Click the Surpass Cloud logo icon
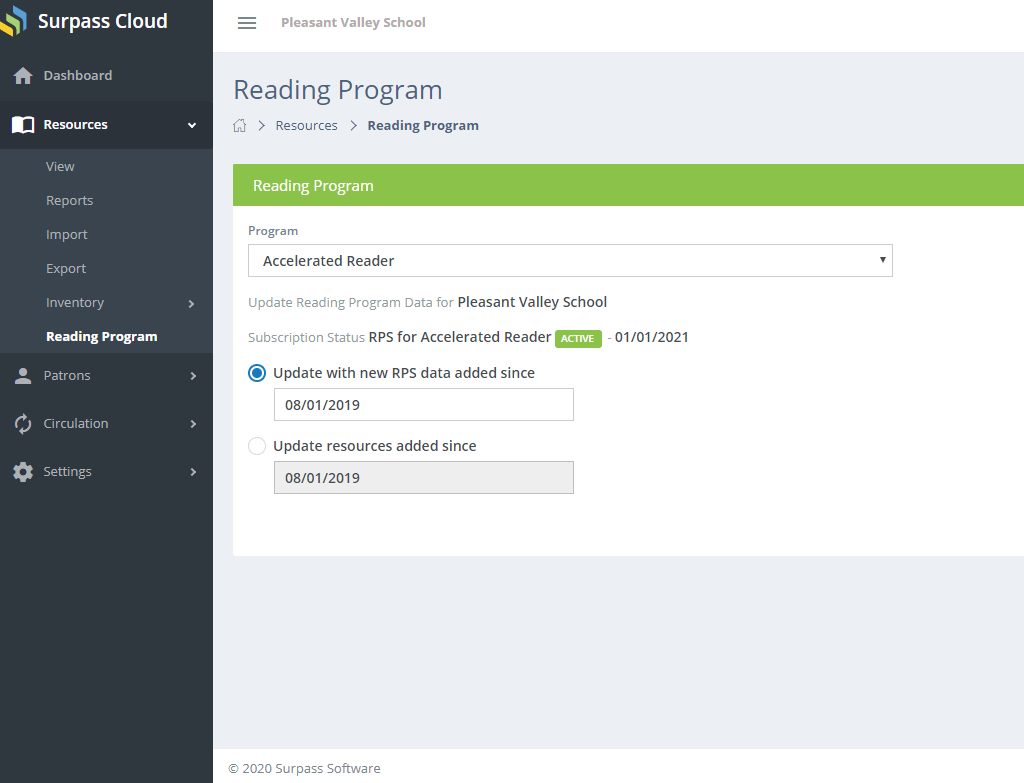 pyautogui.click(x=13, y=21)
